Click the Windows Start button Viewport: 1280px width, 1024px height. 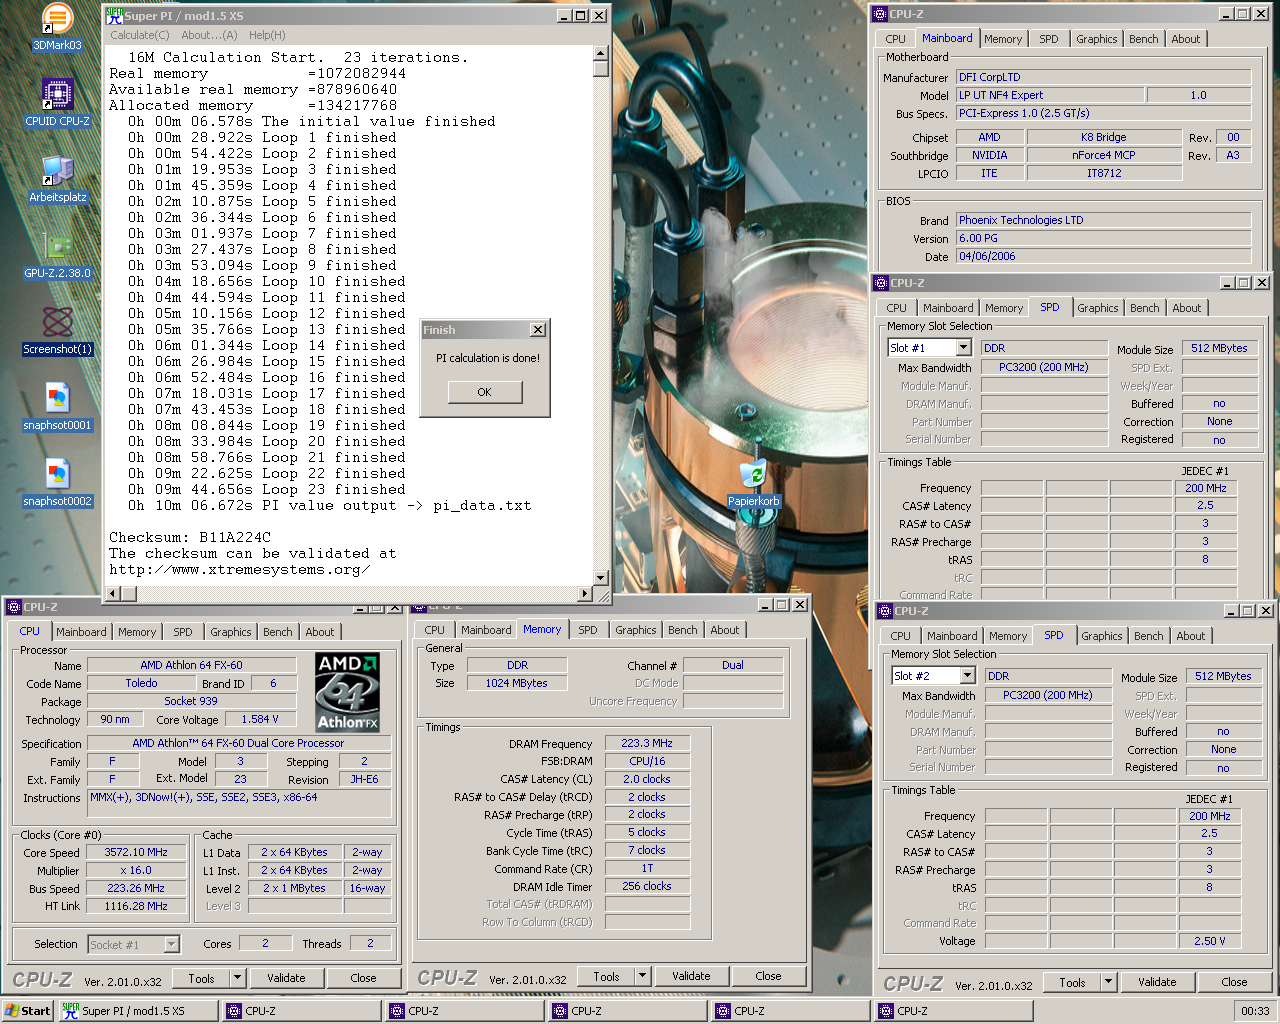coord(28,1011)
